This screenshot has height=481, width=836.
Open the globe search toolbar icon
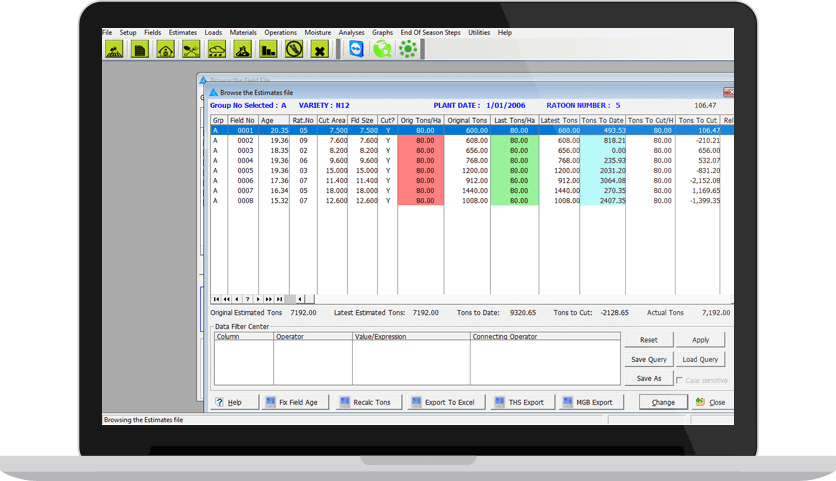pos(382,50)
